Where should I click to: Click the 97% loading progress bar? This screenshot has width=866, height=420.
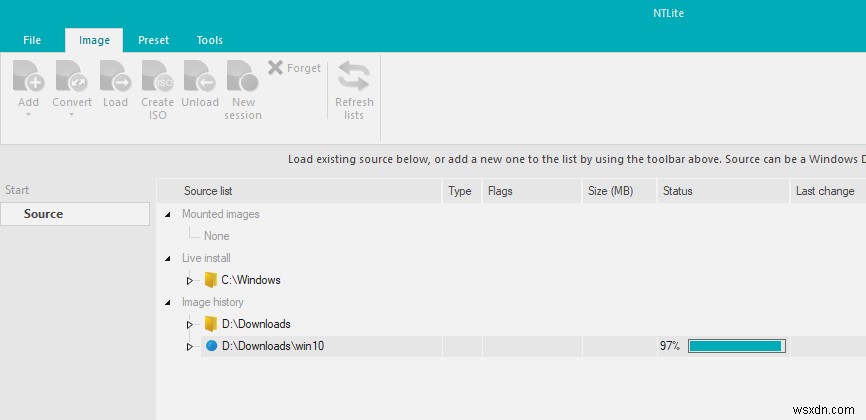point(737,346)
